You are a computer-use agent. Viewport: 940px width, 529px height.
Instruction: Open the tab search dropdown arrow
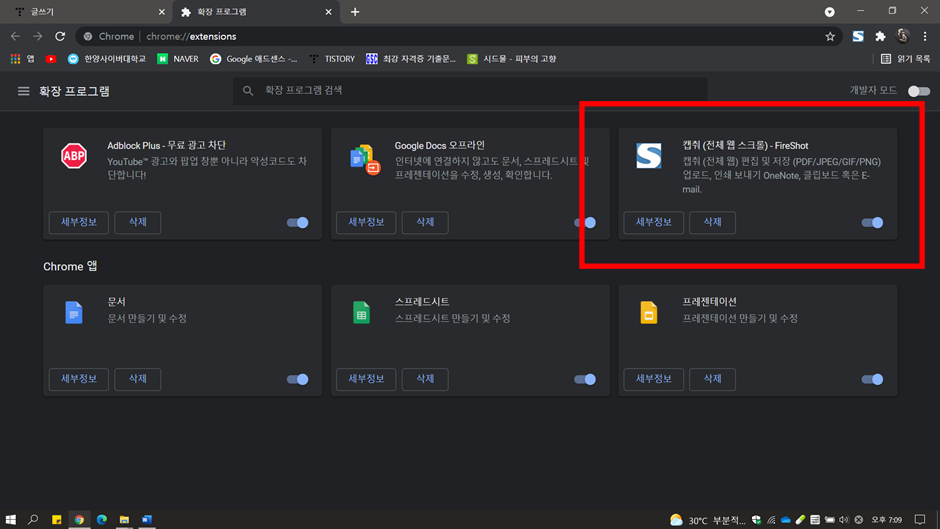pyautogui.click(x=830, y=12)
